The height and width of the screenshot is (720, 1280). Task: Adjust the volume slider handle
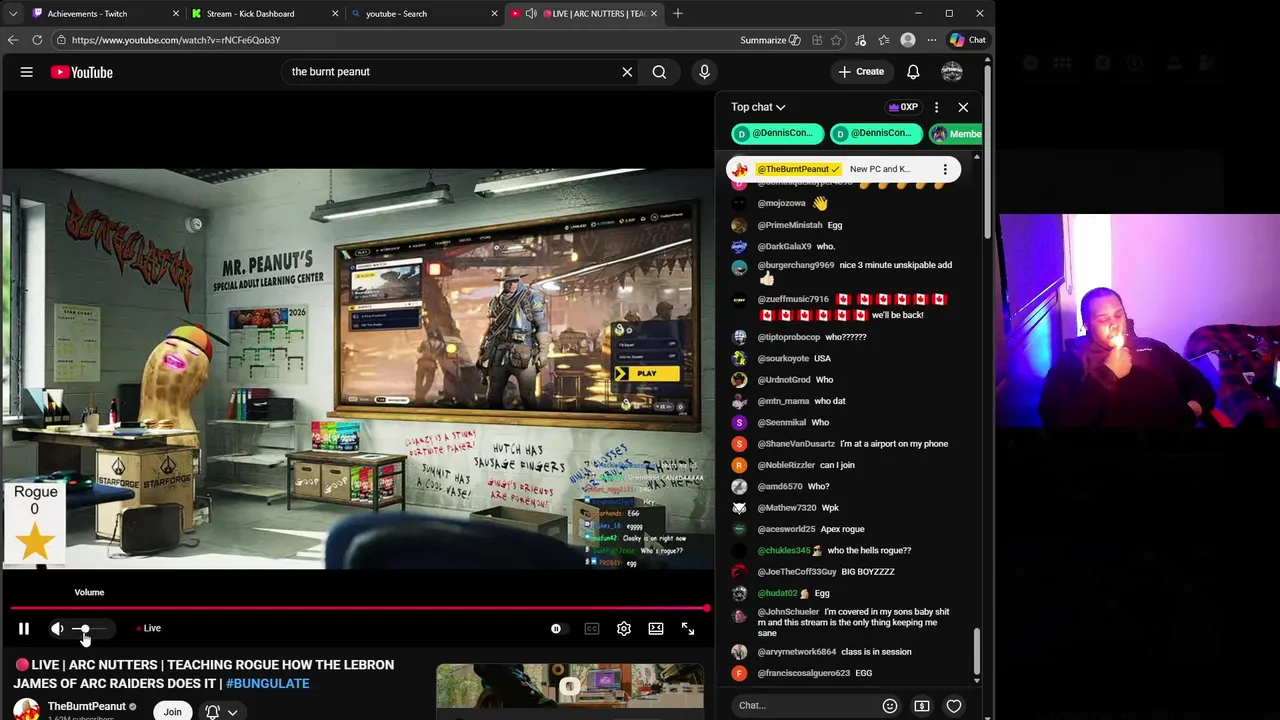[x=84, y=629]
